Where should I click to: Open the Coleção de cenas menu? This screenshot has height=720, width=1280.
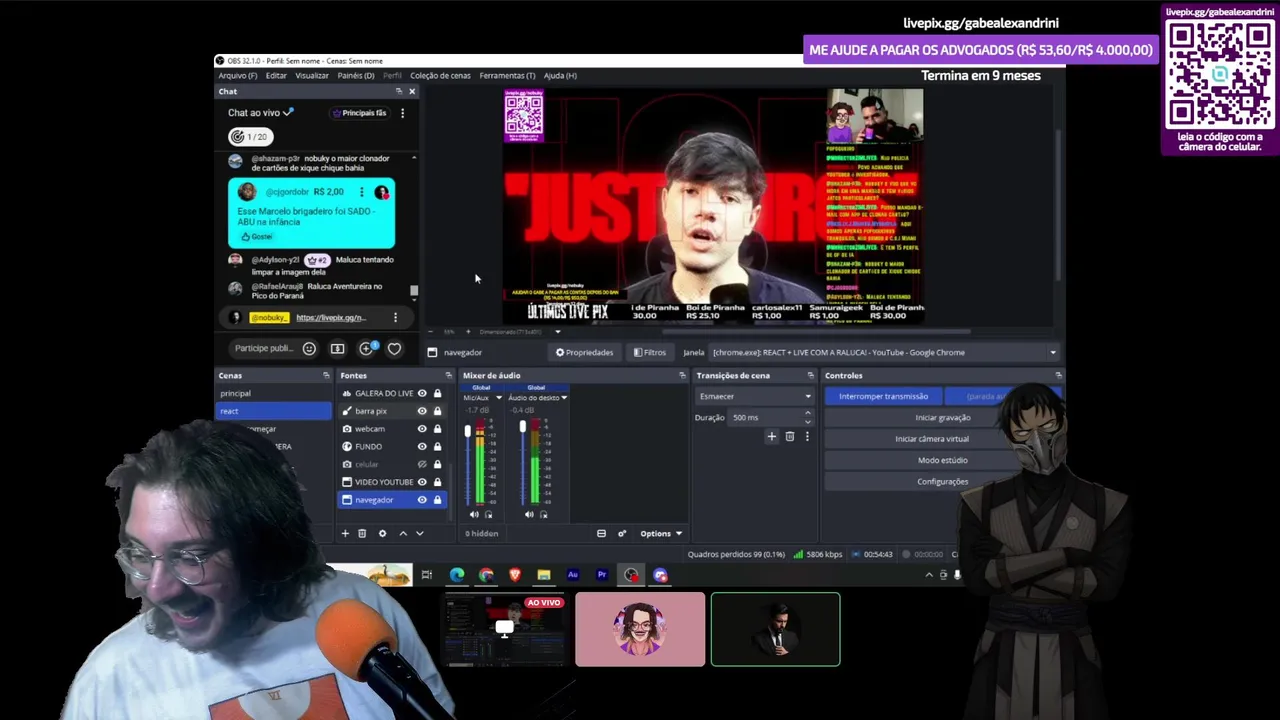pyautogui.click(x=440, y=75)
